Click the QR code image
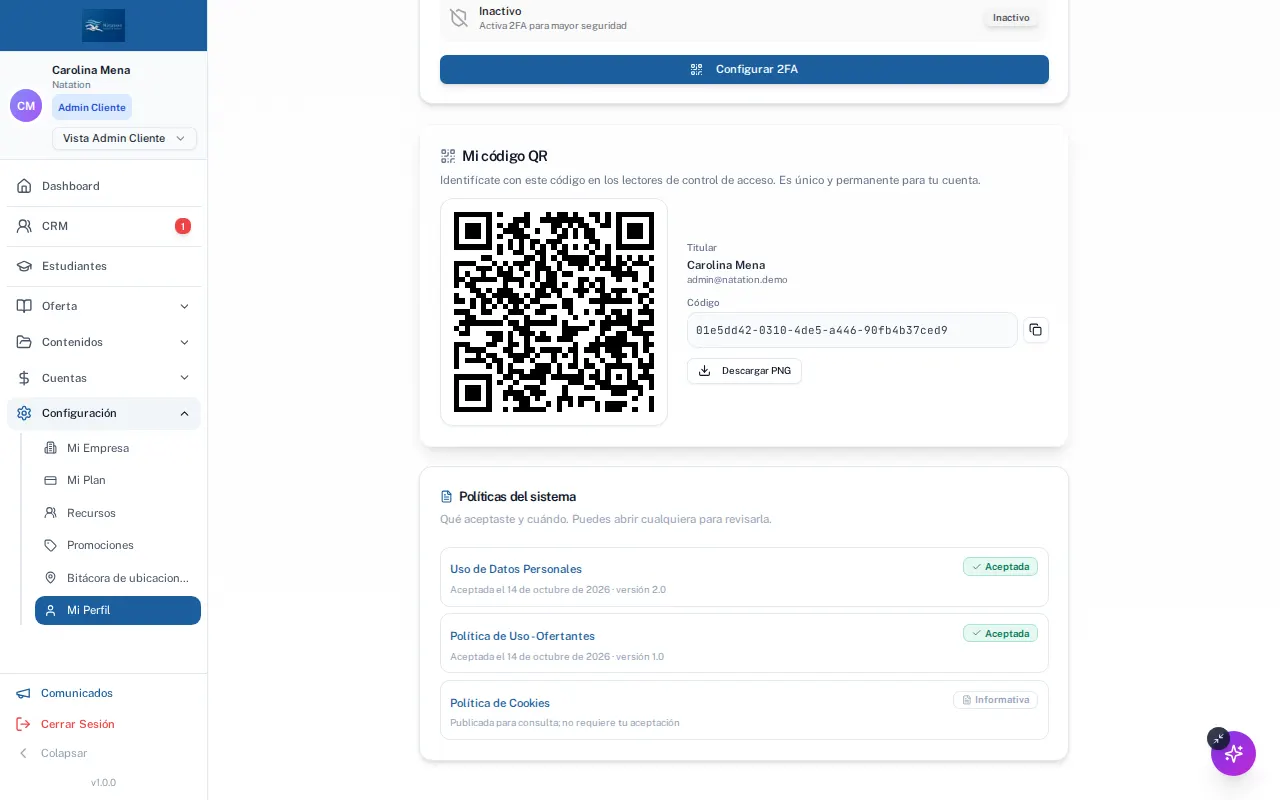This screenshot has height=800, width=1280. point(554,312)
